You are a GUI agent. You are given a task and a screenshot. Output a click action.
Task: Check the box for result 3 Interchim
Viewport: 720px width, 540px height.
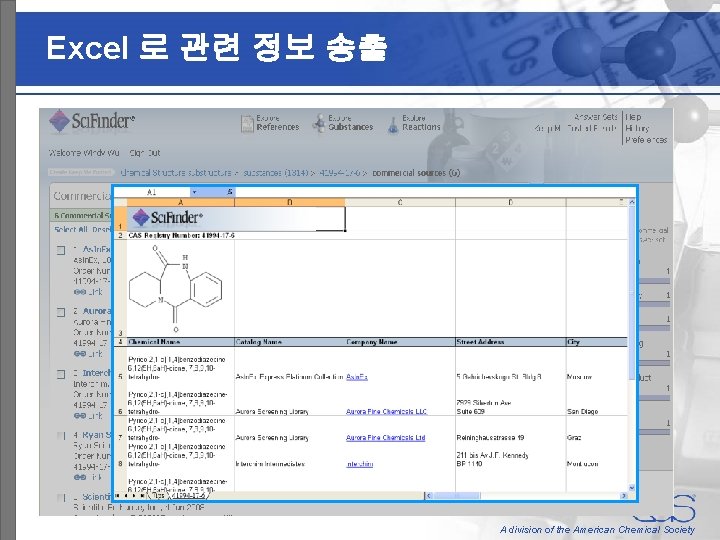(61, 374)
